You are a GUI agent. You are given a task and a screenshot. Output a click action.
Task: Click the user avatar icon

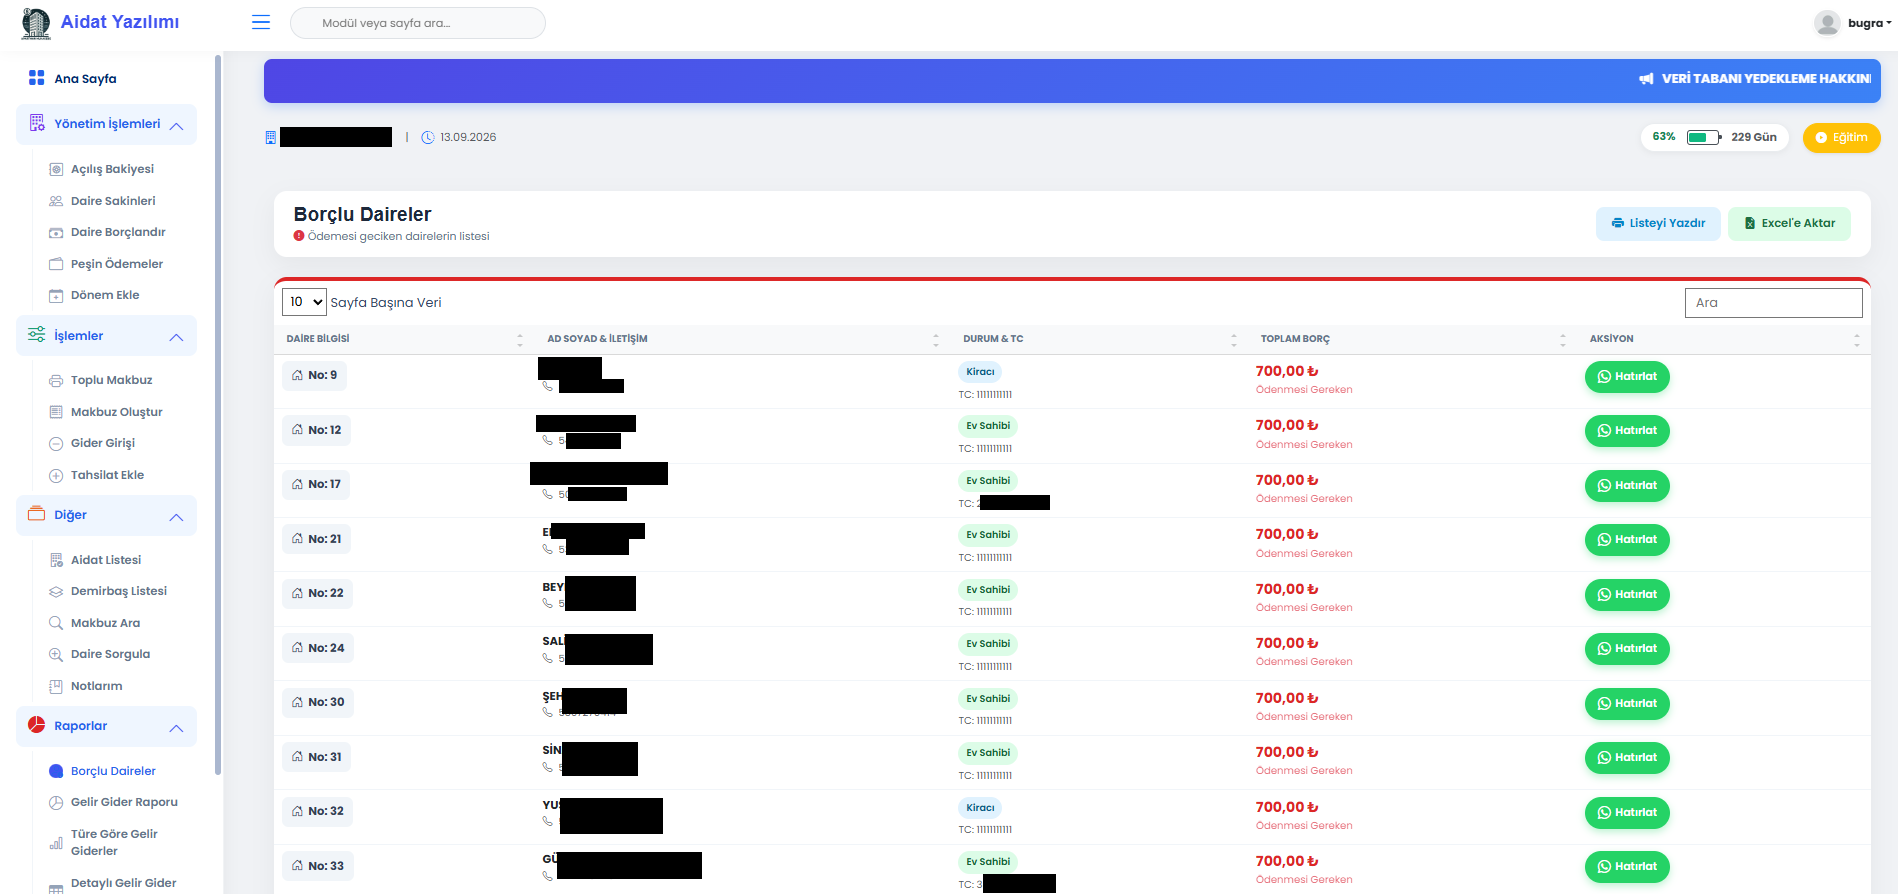[x=1827, y=23]
